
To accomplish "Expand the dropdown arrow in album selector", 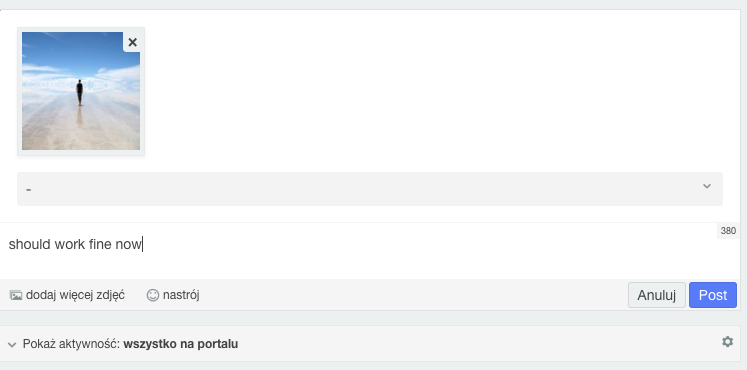I will 707,186.
